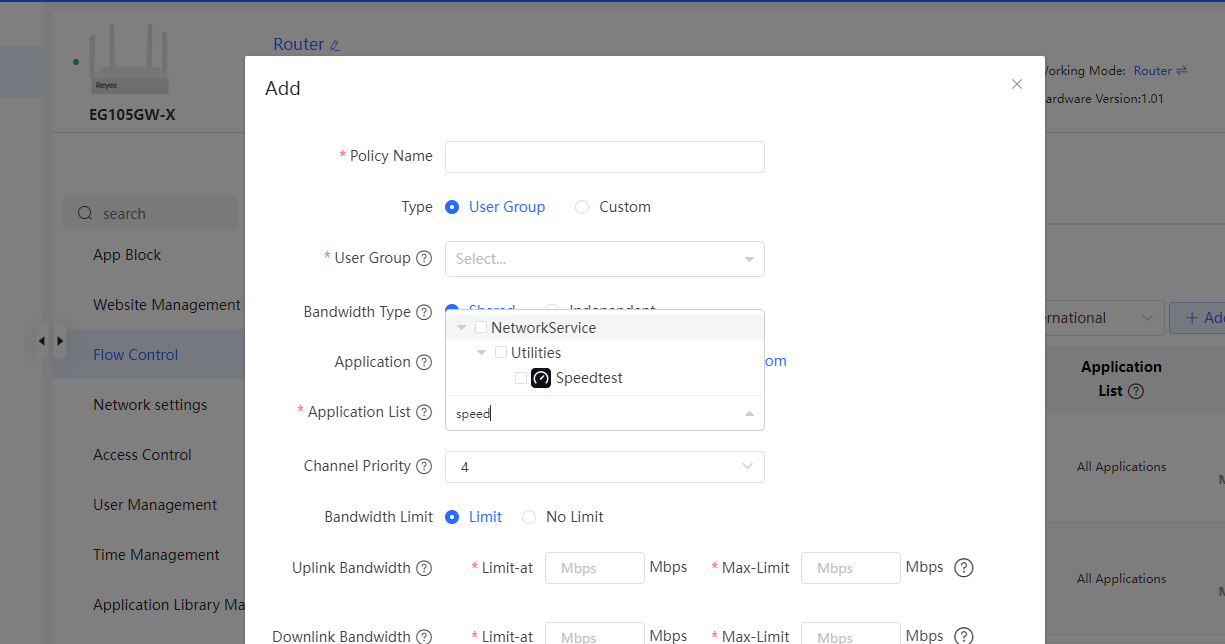Click the Working Mode Router switch icon
Image resolution: width=1225 pixels, height=644 pixels.
[1182, 71]
